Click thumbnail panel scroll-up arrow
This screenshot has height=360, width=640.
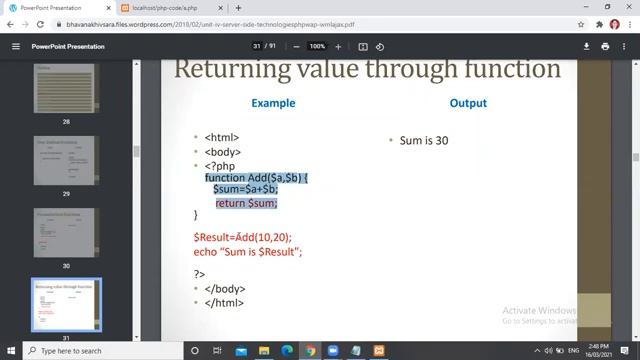[x=136, y=64]
